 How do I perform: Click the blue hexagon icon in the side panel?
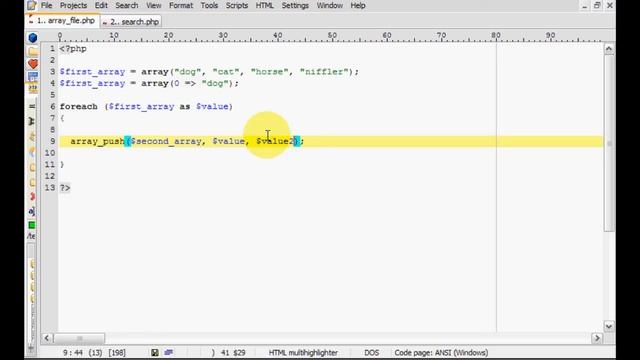33,38
